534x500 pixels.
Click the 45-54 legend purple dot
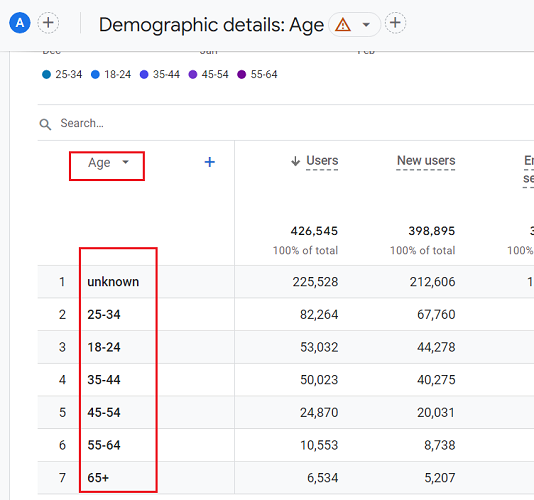(x=193, y=74)
